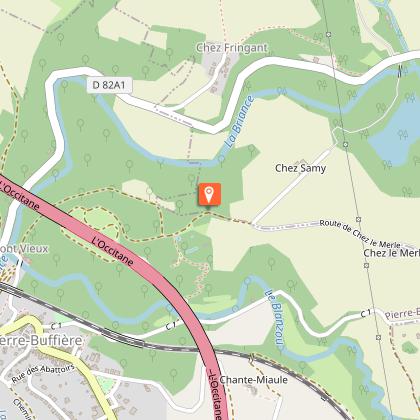
Task: Select the Chez Fringant place label
Action: coord(232,48)
